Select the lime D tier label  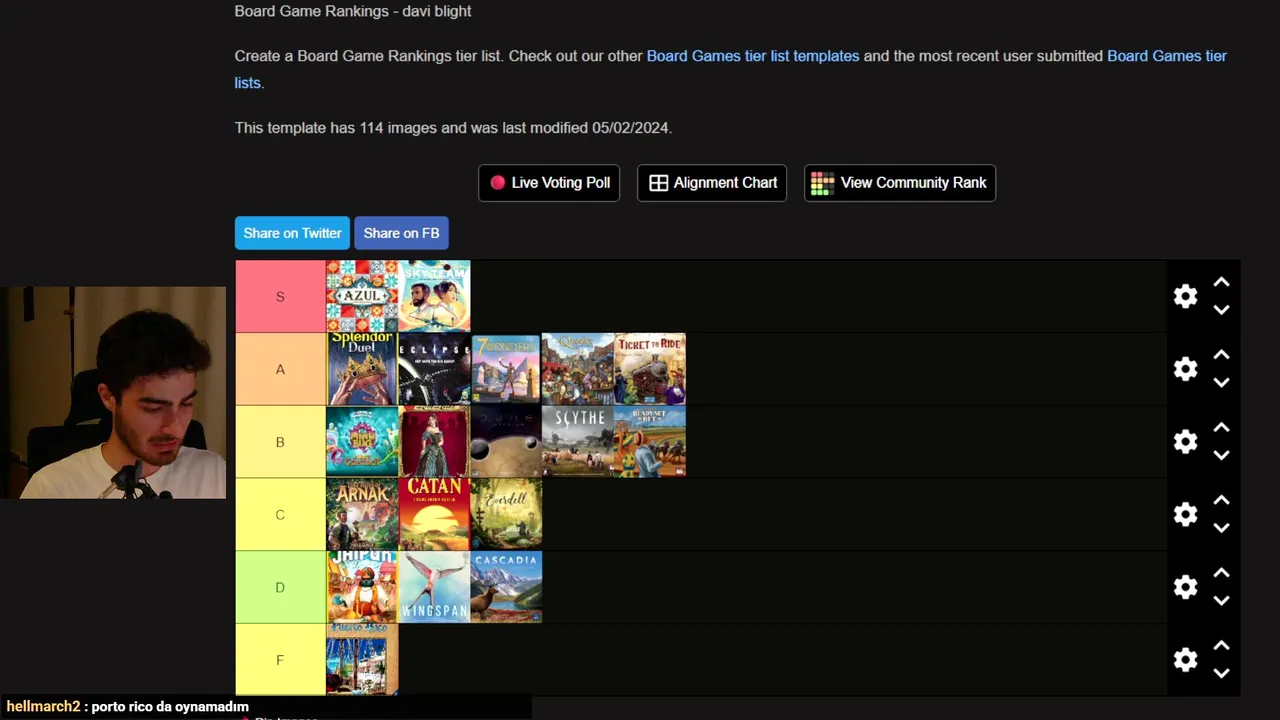point(280,587)
